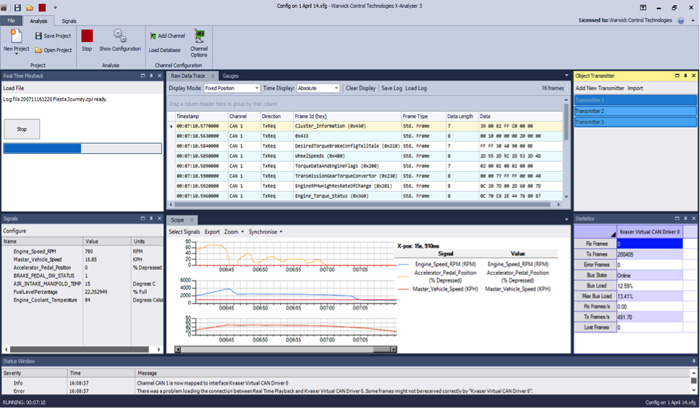Click quick-access save disk icon
This screenshot has width=700, height=408.
point(17,7)
